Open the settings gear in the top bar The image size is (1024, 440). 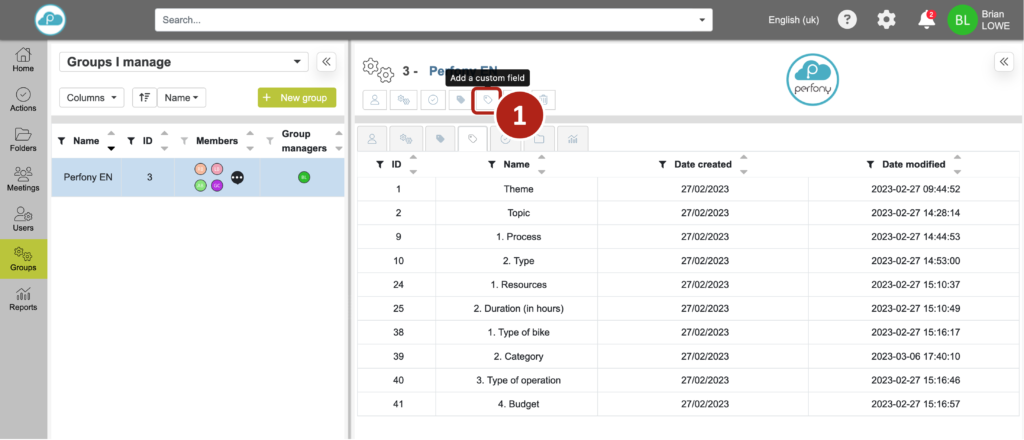point(886,20)
